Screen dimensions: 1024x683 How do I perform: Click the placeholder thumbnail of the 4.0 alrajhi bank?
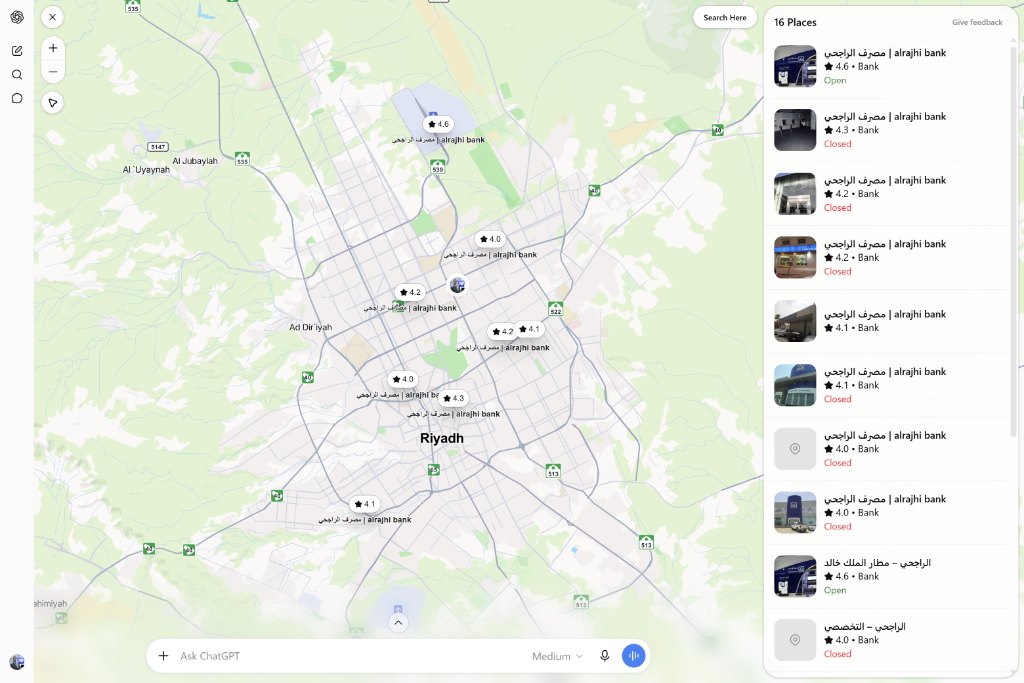tap(795, 449)
